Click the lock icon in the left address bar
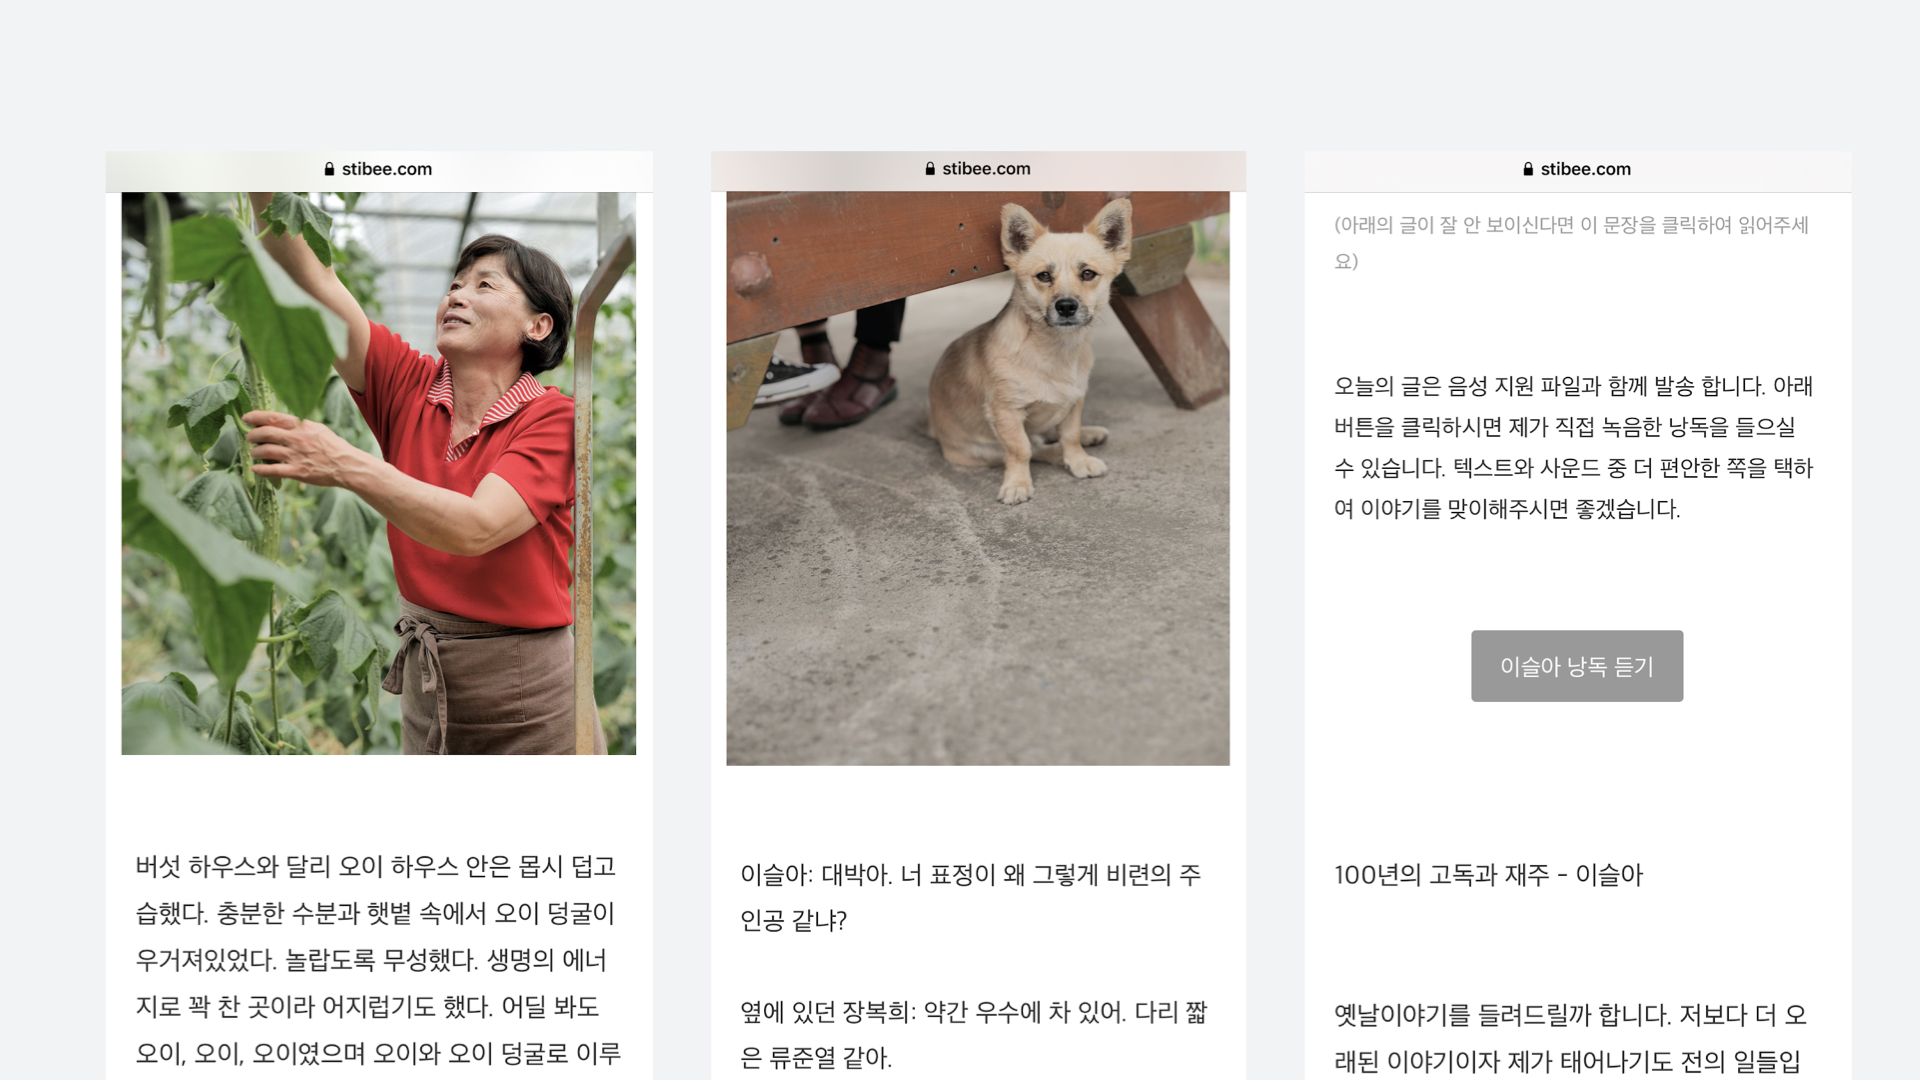This screenshot has width=1920, height=1080. pyautogui.click(x=329, y=169)
